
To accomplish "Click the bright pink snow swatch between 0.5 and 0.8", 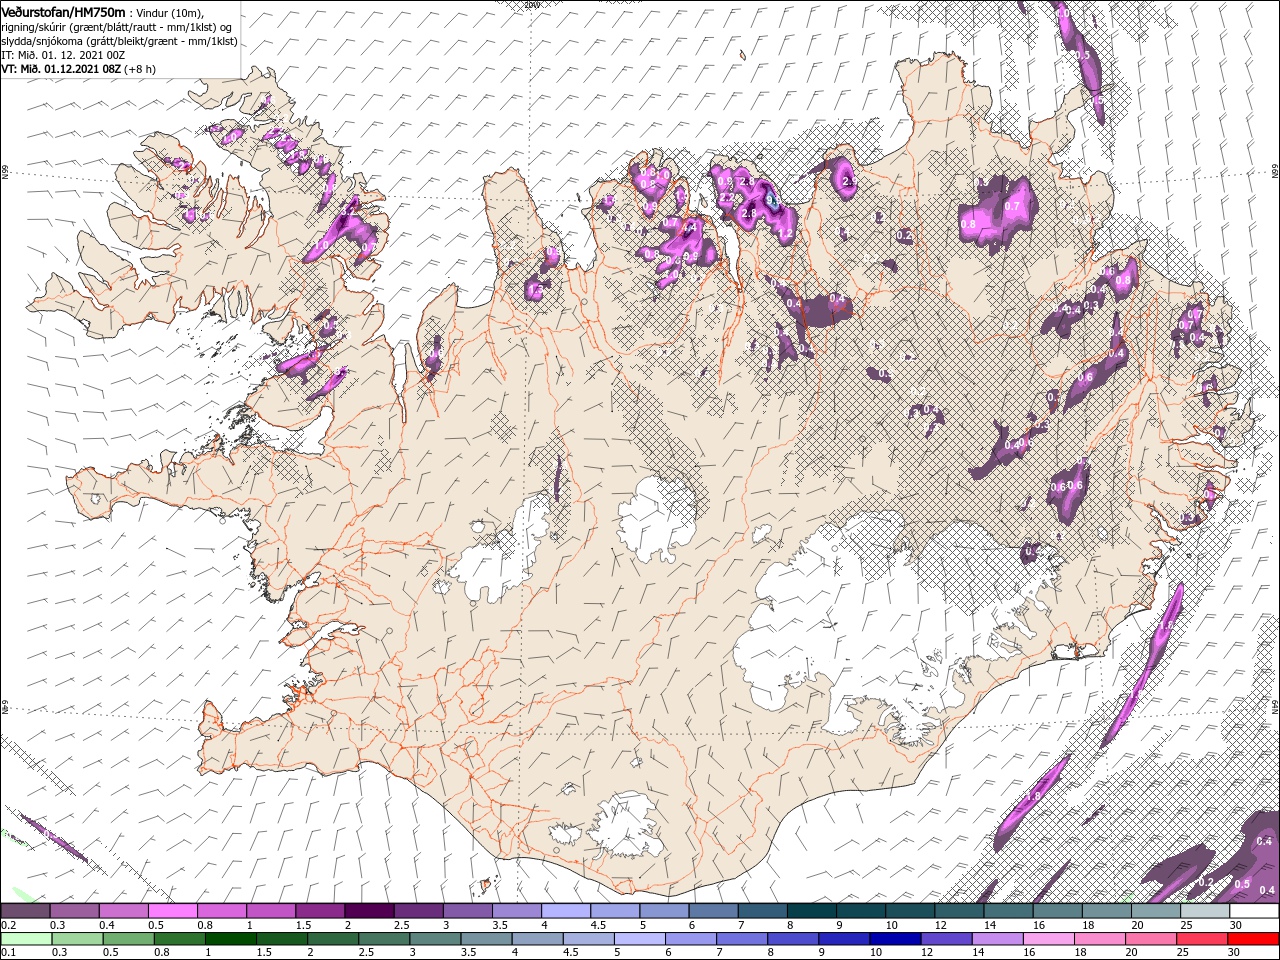I will click(172, 911).
